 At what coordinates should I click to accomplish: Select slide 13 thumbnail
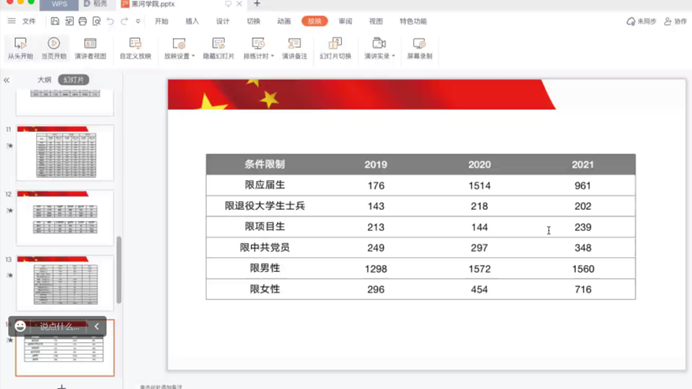(x=65, y=283)
